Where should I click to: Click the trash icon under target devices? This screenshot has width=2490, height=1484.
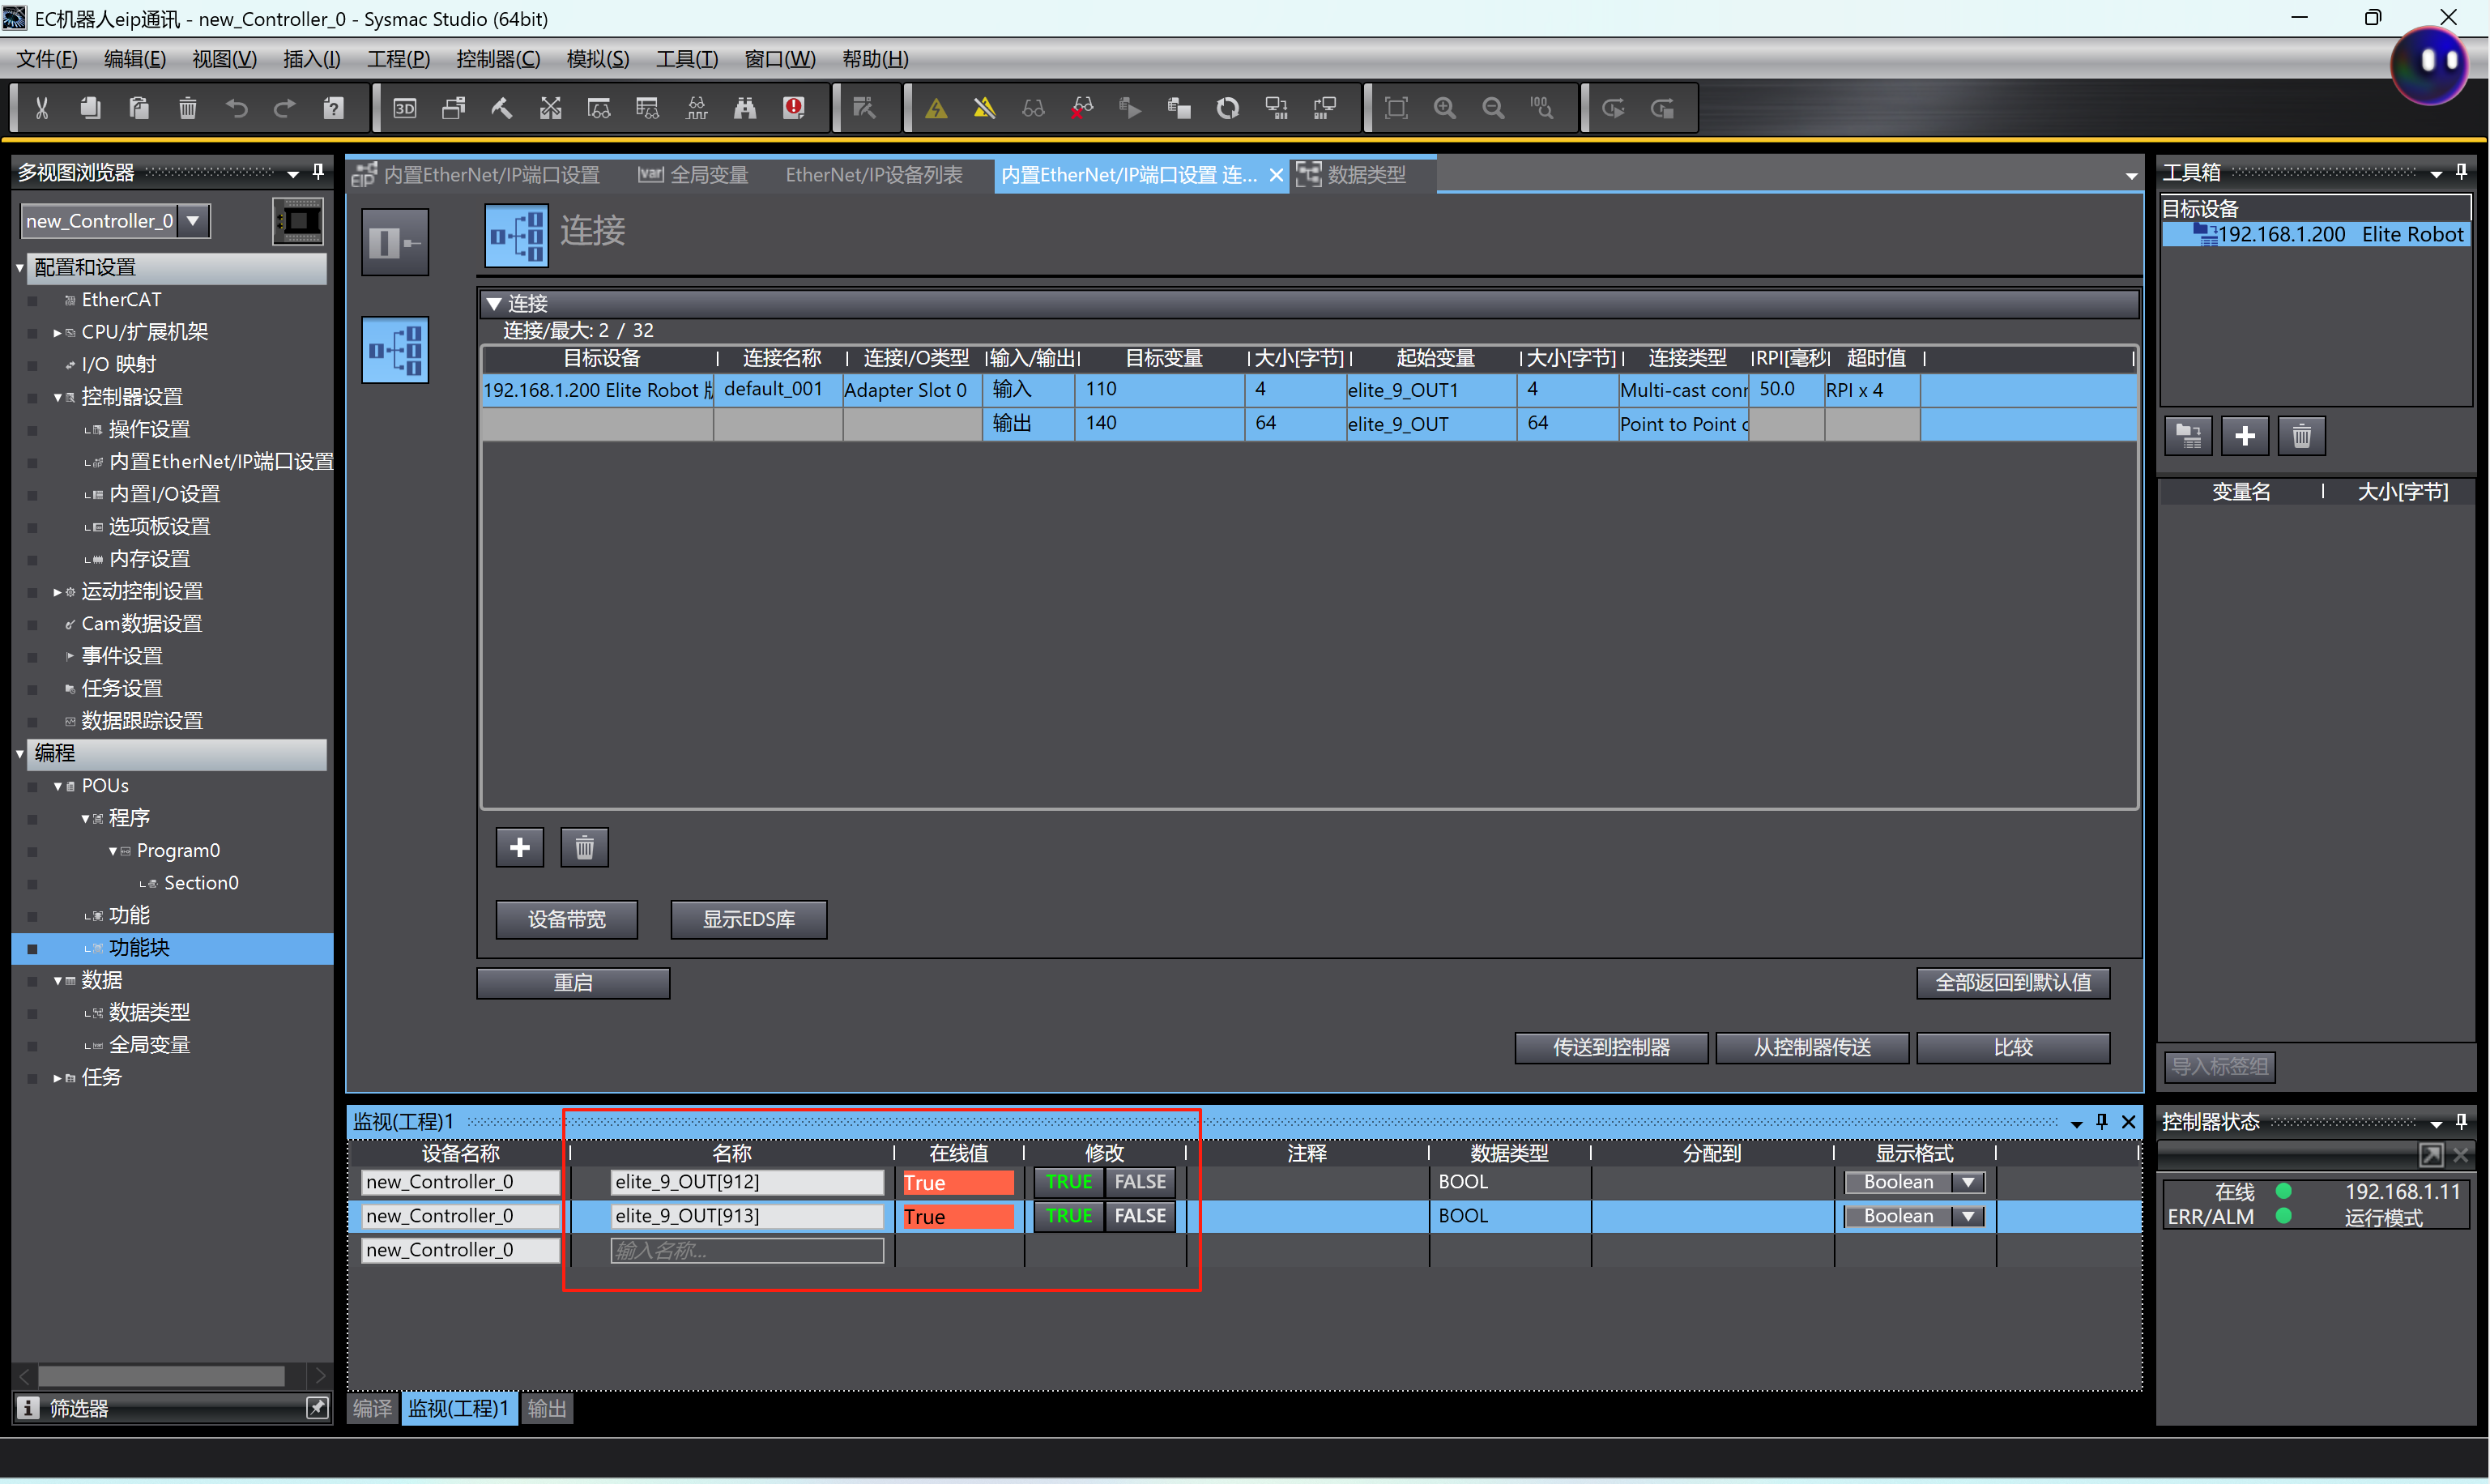click(2301, 436)
